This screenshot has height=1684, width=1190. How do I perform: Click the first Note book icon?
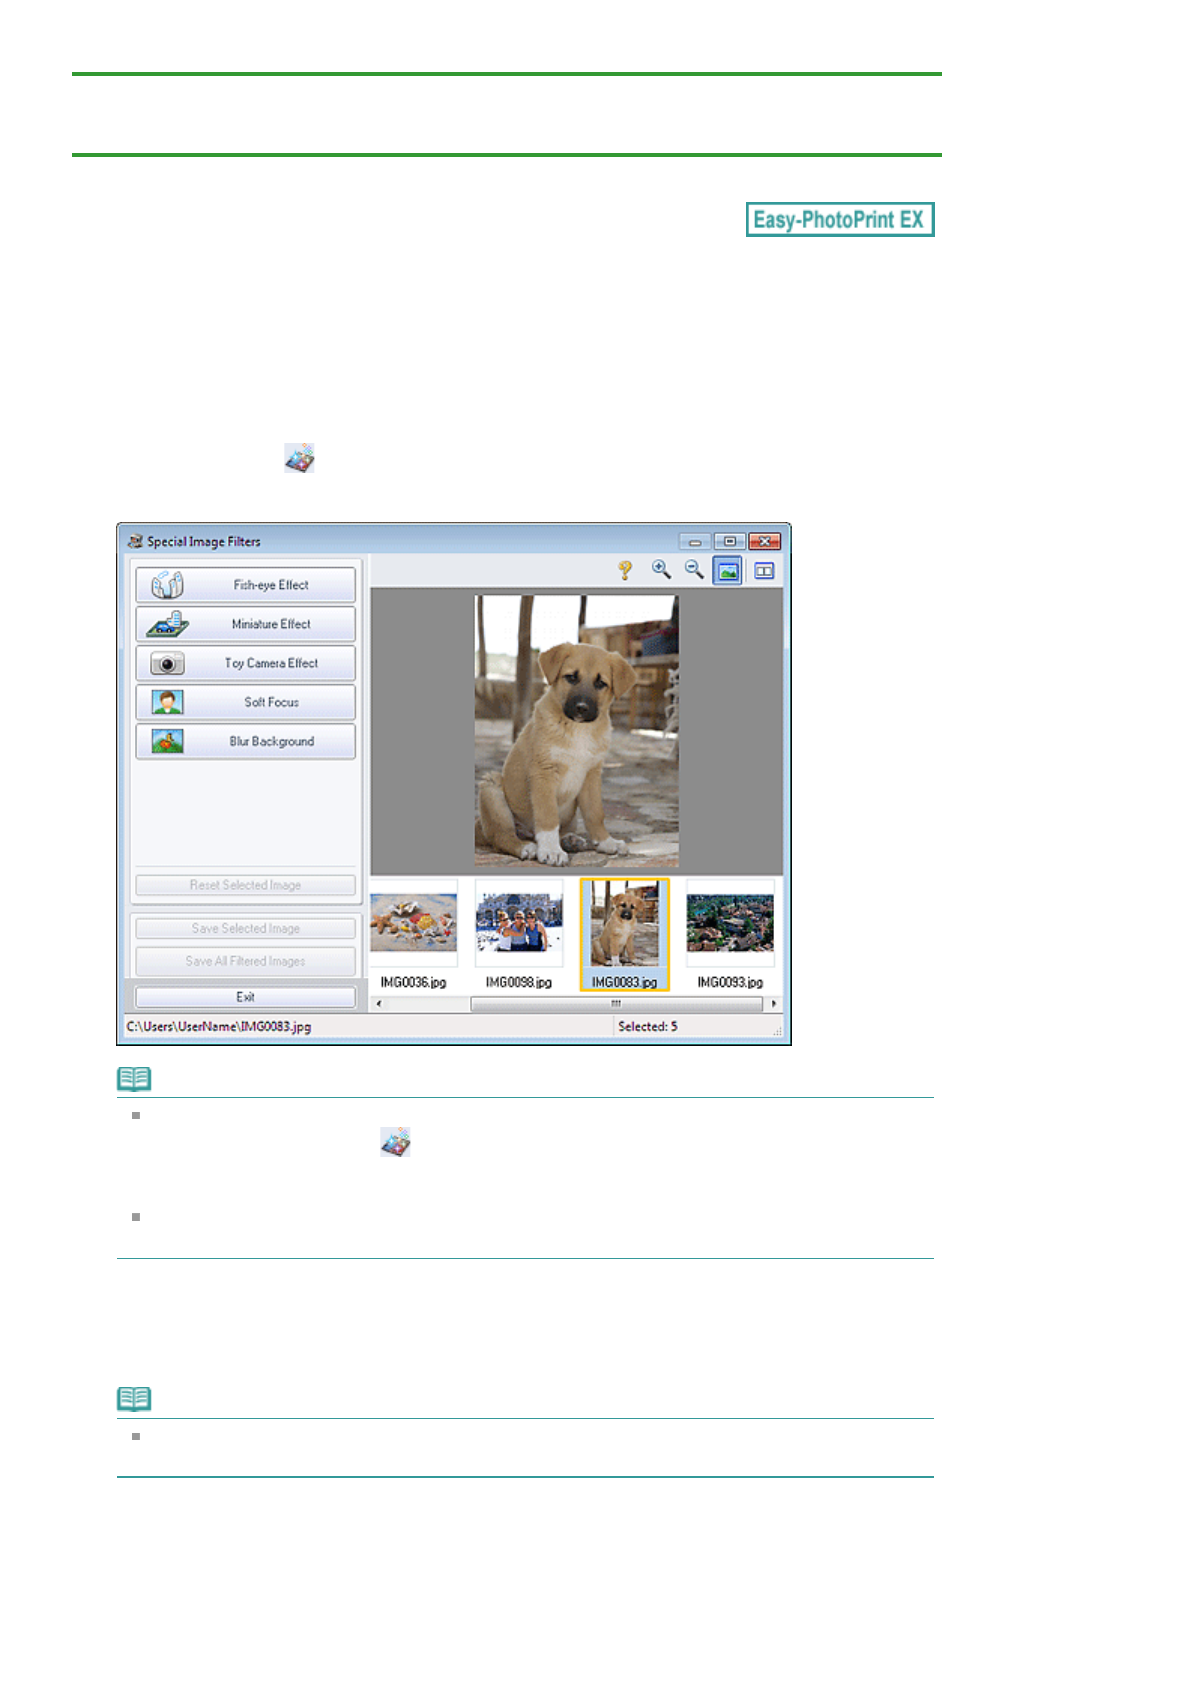click(x=134, y=1079)
